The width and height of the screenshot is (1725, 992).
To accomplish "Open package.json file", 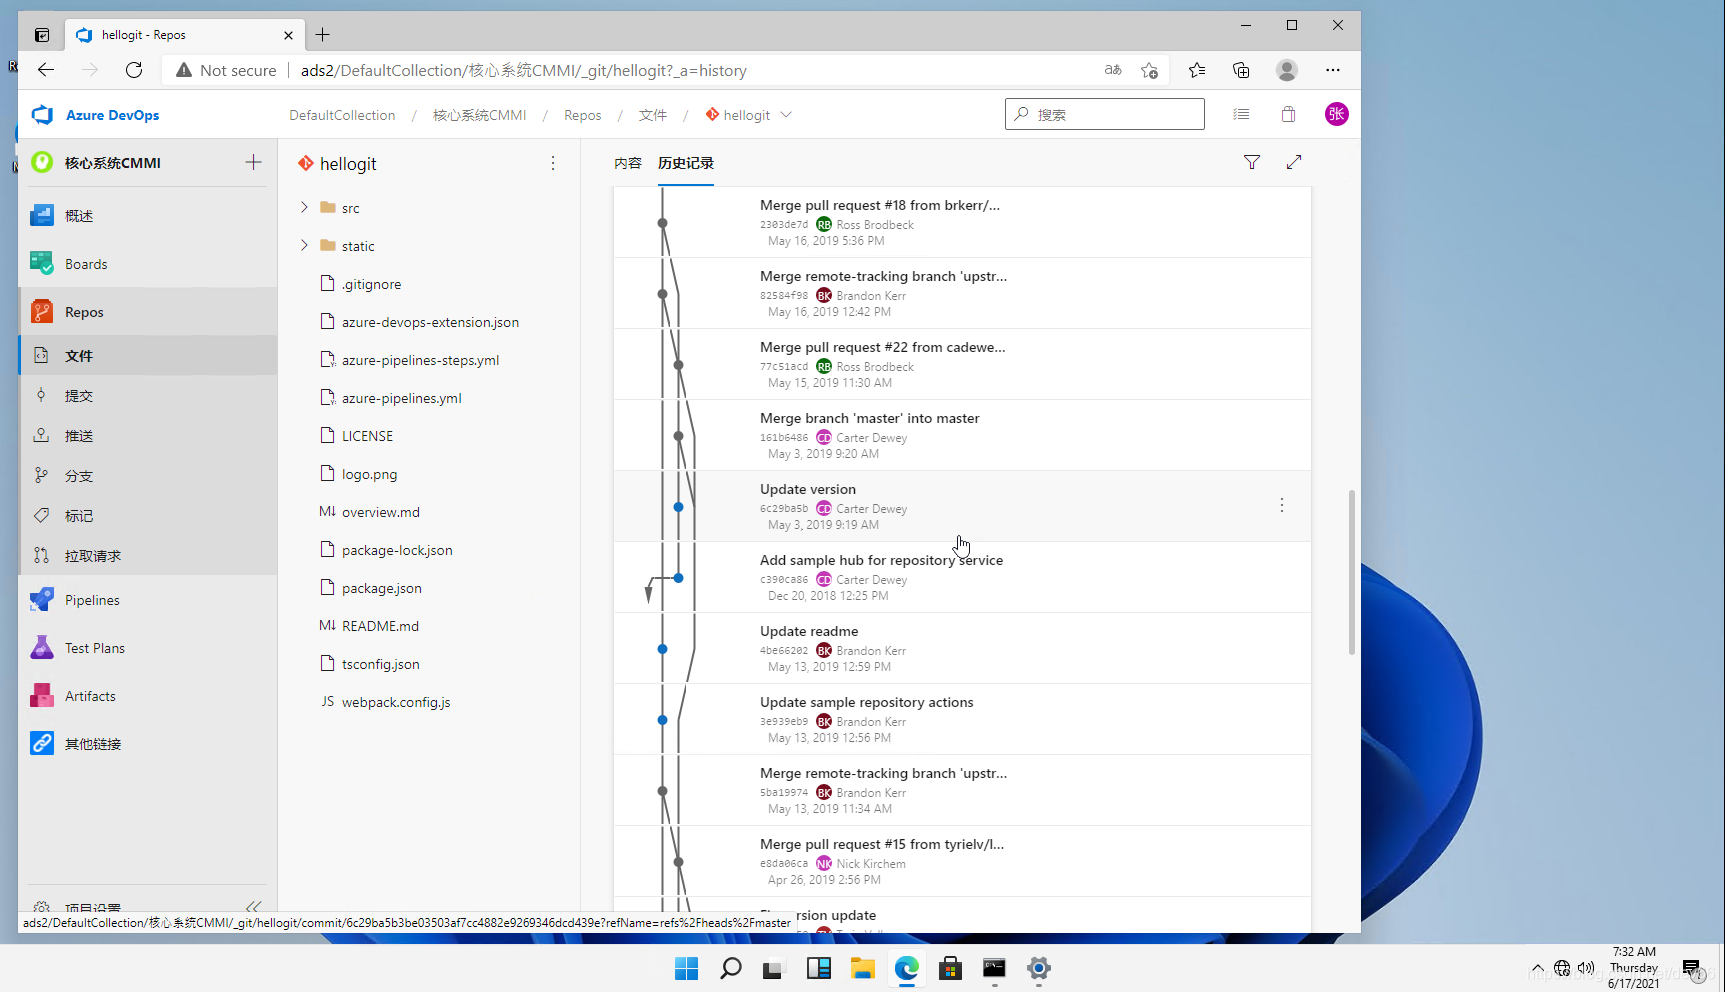I will coord(381,588).
